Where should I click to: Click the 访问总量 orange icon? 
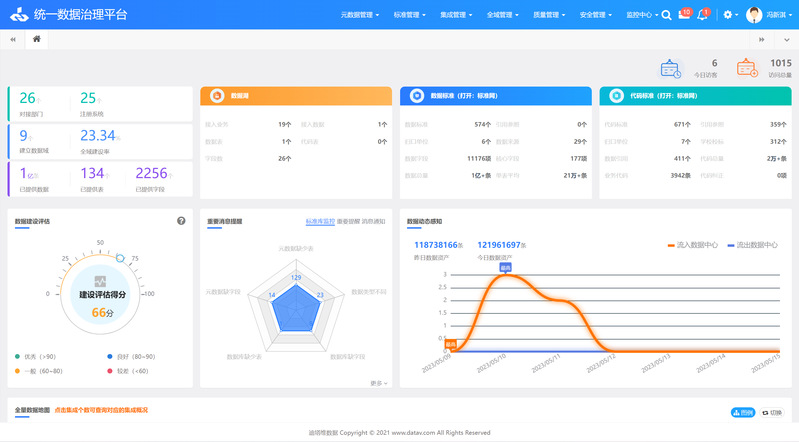(x=746, y=68)
